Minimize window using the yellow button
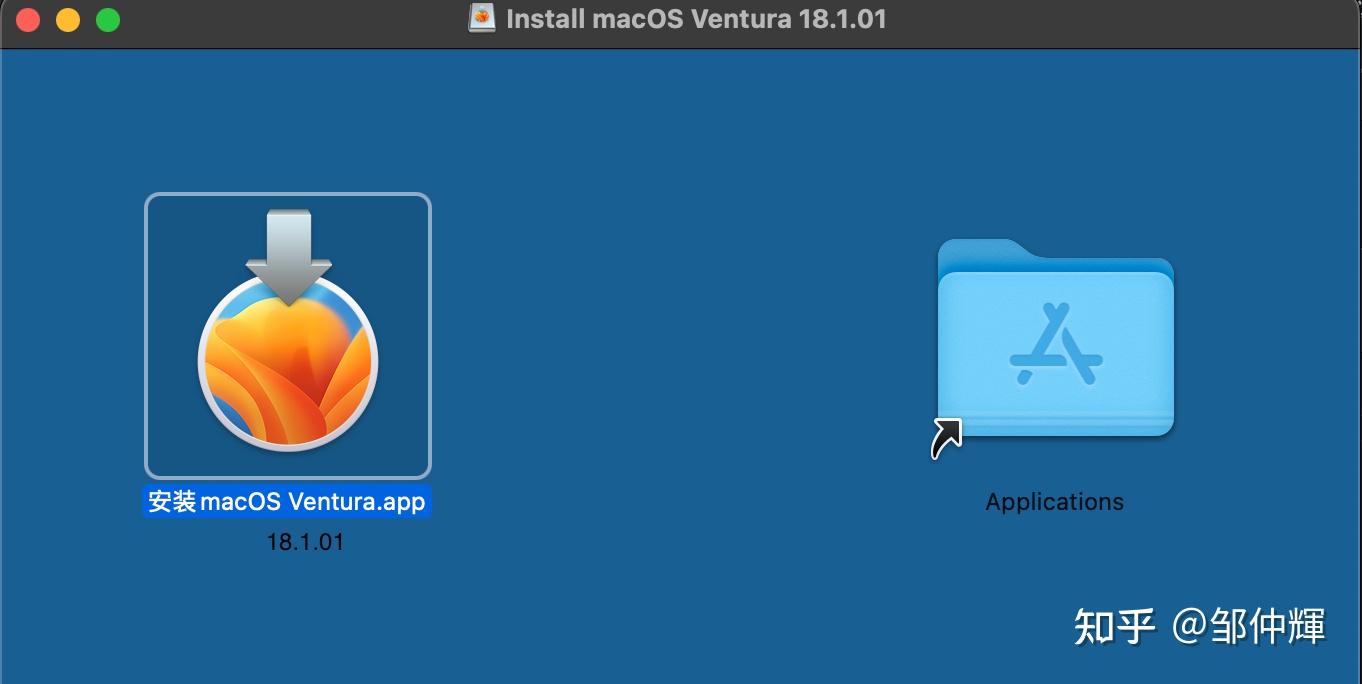Image resolution: width=1362 pixels, height=684 pixels. click(68, 20)
